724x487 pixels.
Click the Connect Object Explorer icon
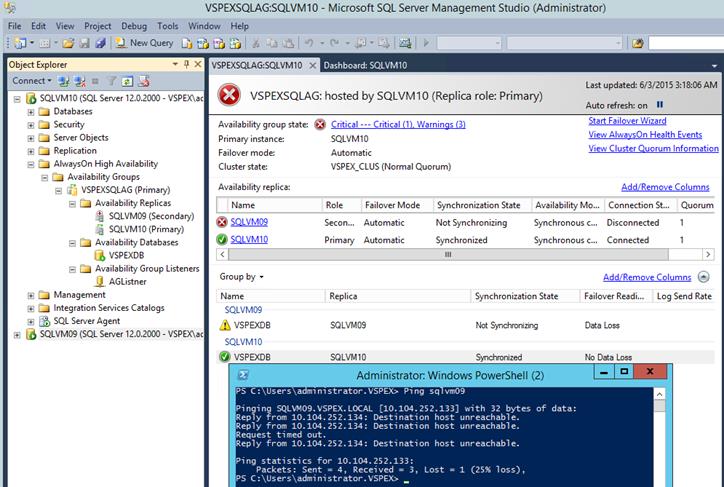tap(63, 81)
